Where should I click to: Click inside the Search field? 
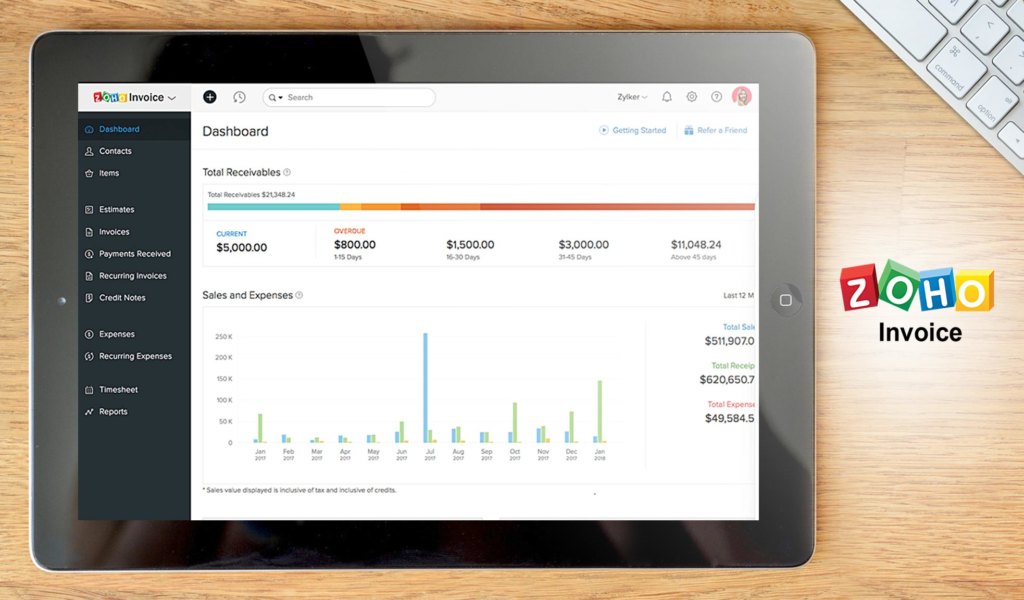(x=355, y=98)
